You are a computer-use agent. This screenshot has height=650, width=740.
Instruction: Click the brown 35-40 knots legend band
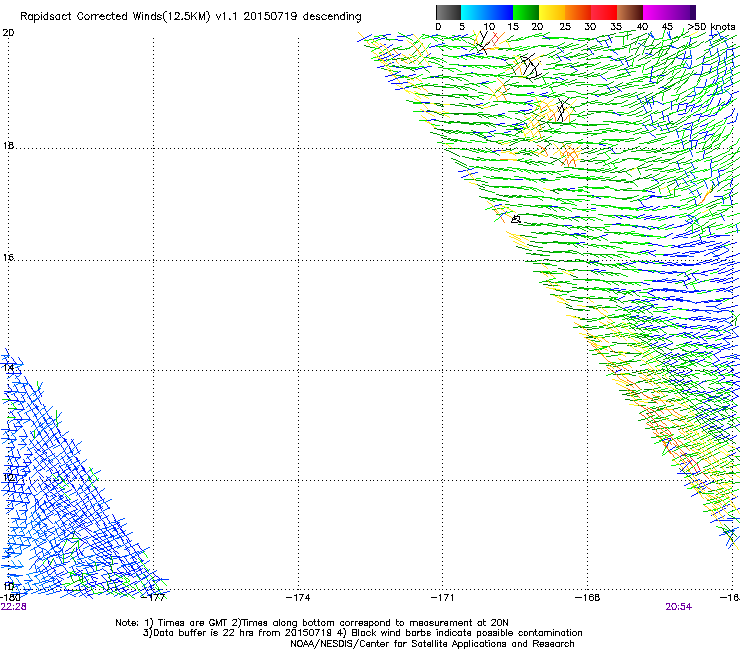tap(630, 12)
